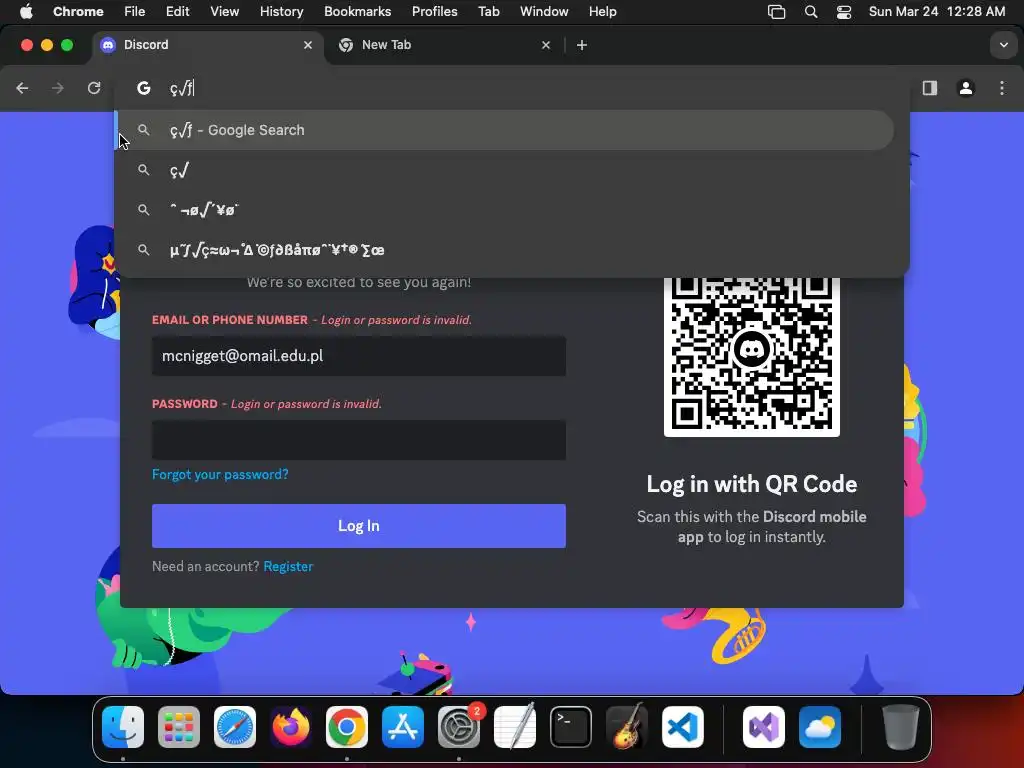
Task: Open Terminal from the dock
Action: pos(571,727)
